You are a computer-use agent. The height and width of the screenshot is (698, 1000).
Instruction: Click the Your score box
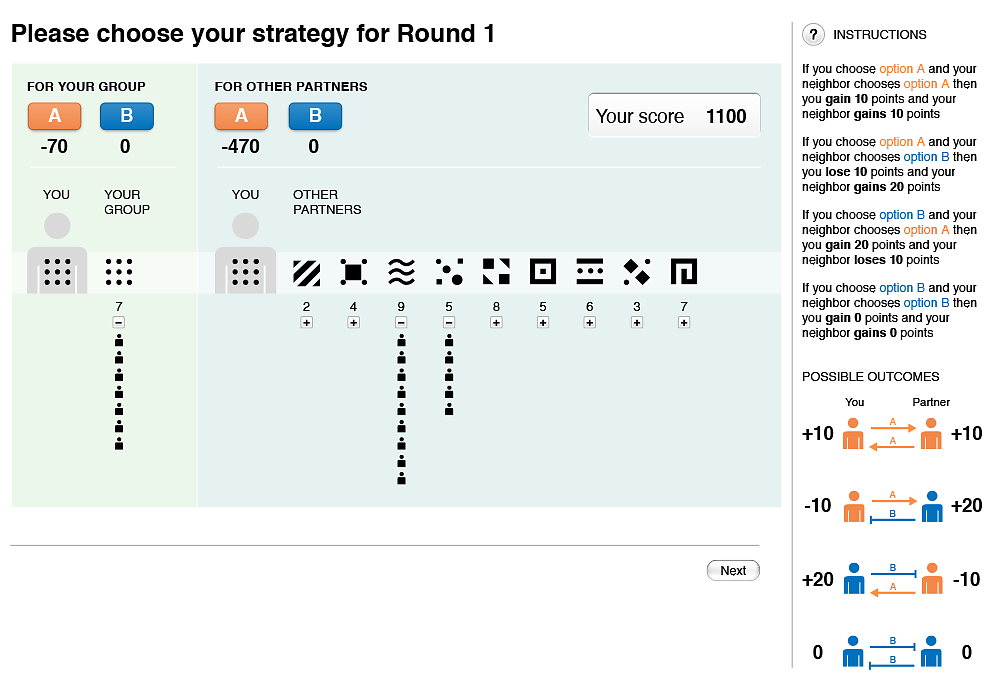[674, 115]
